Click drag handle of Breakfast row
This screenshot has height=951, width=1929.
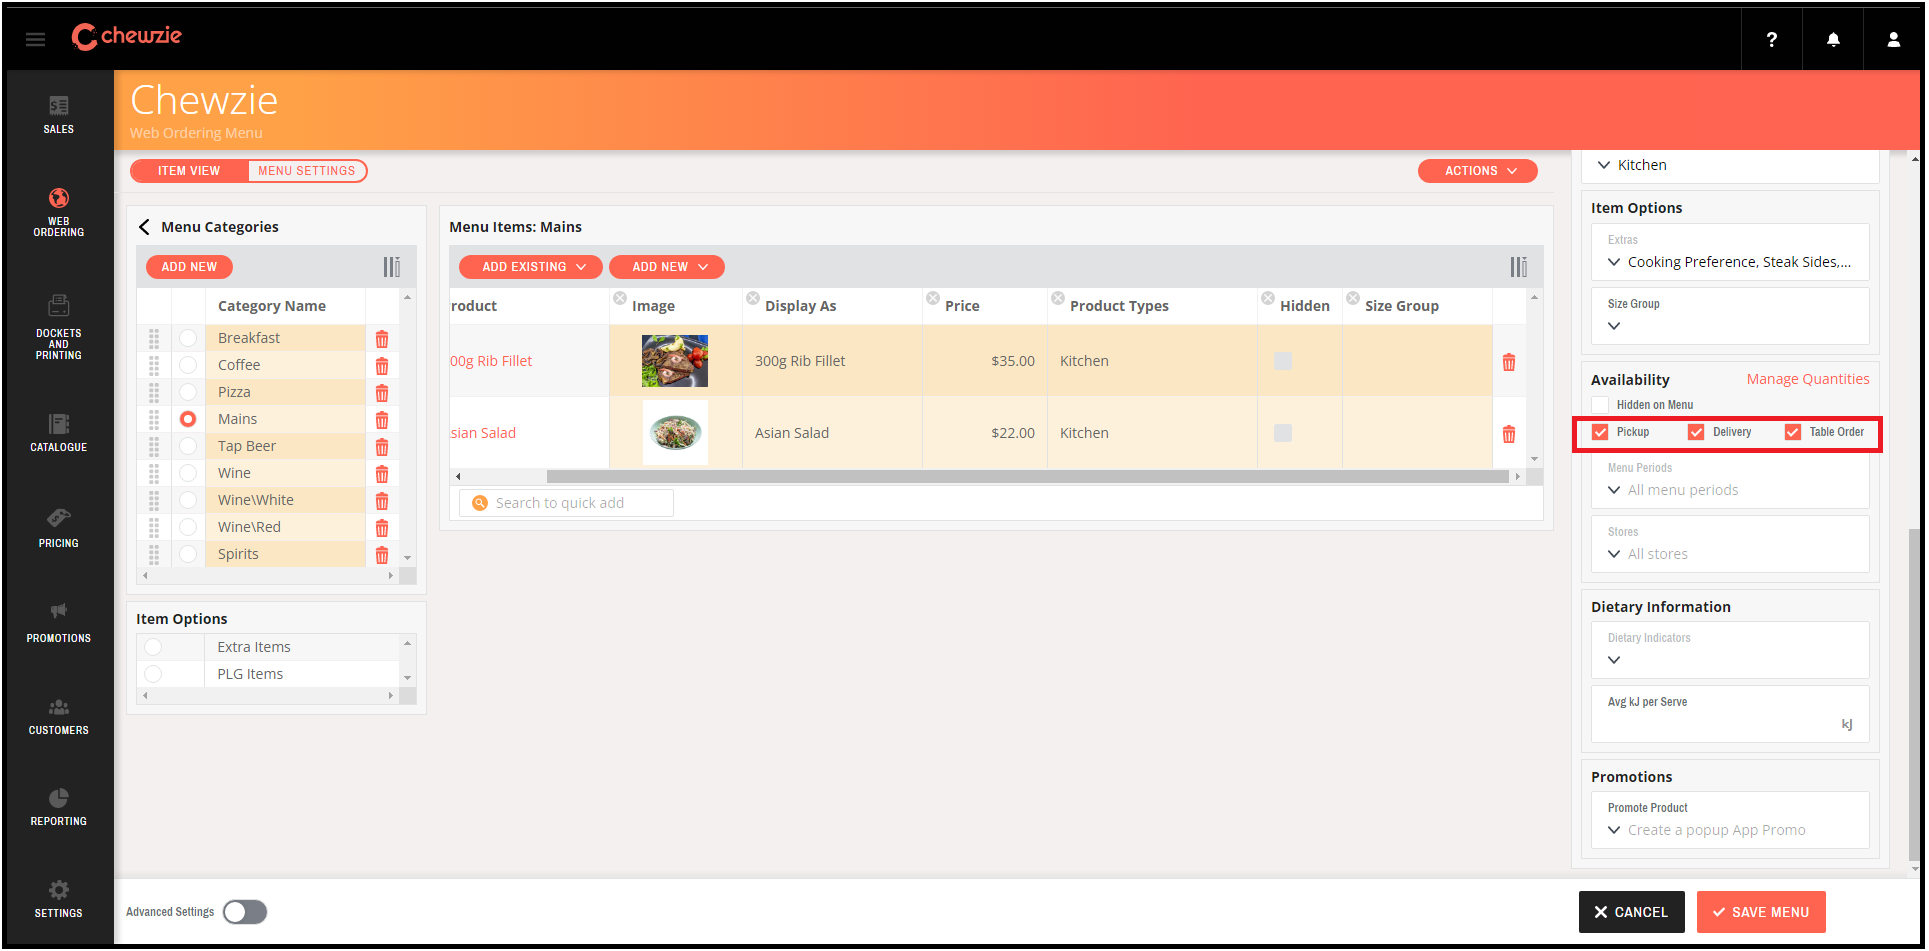tap(154, 338)
